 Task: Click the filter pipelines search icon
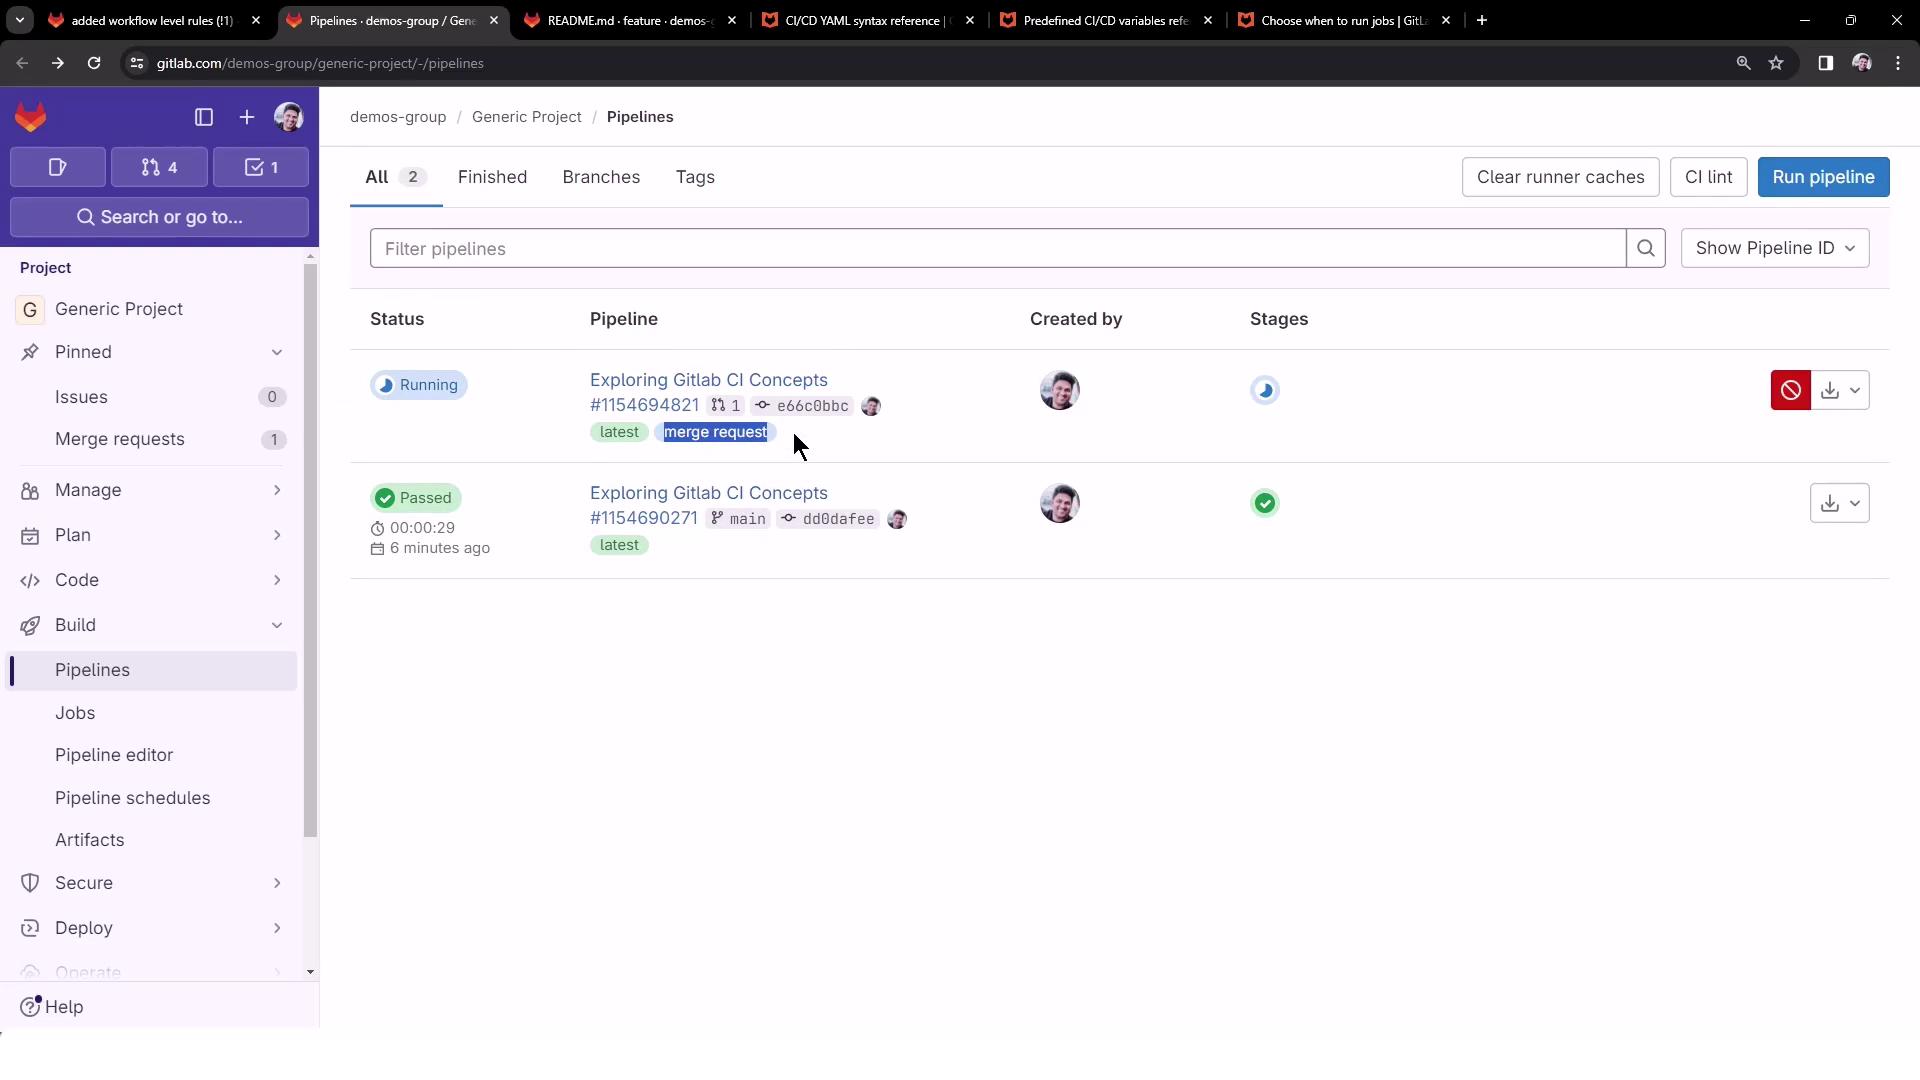tap(1645, 248)
